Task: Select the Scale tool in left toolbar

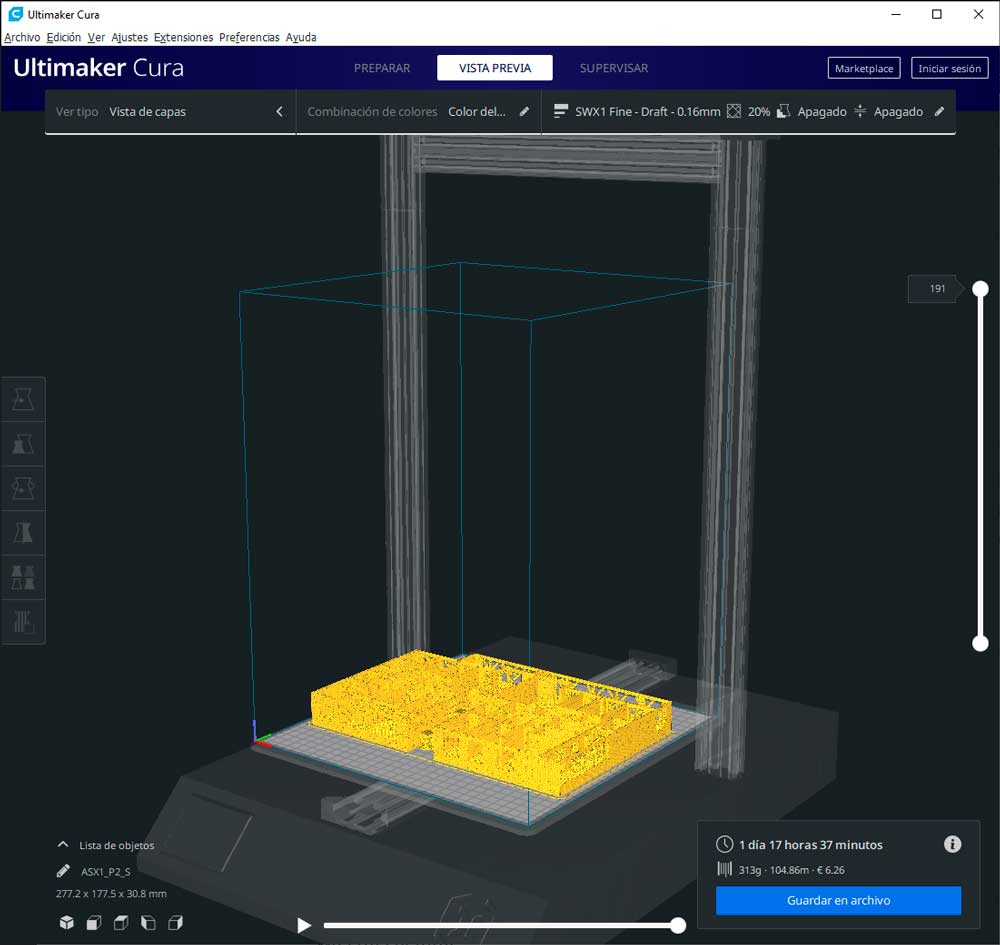Action: pyautogui.click(x=23, y=444)
